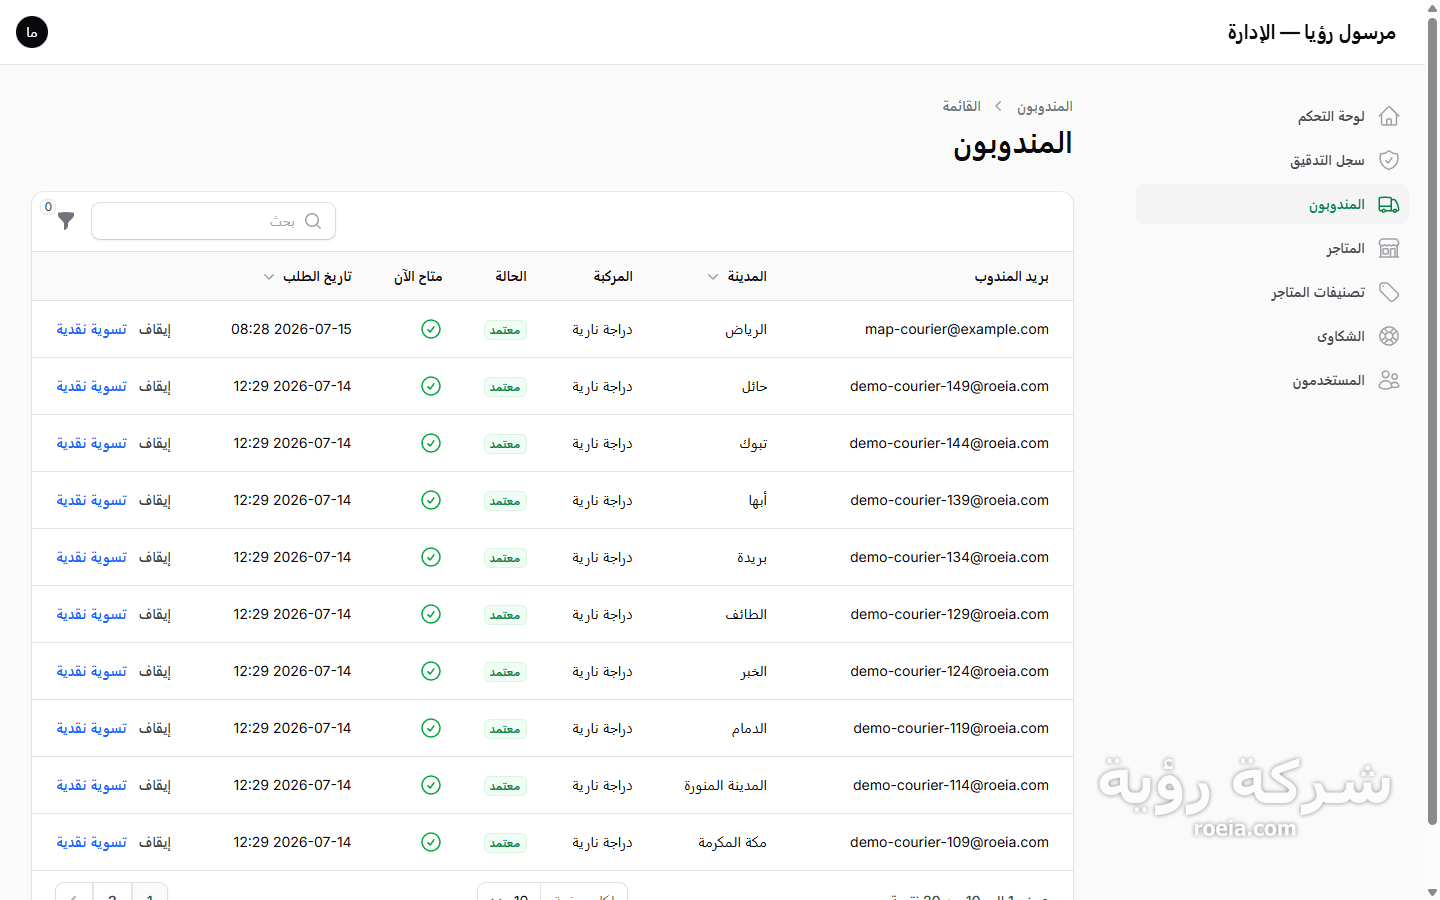Open the user avatar menu in header

(x=32, y=32)
